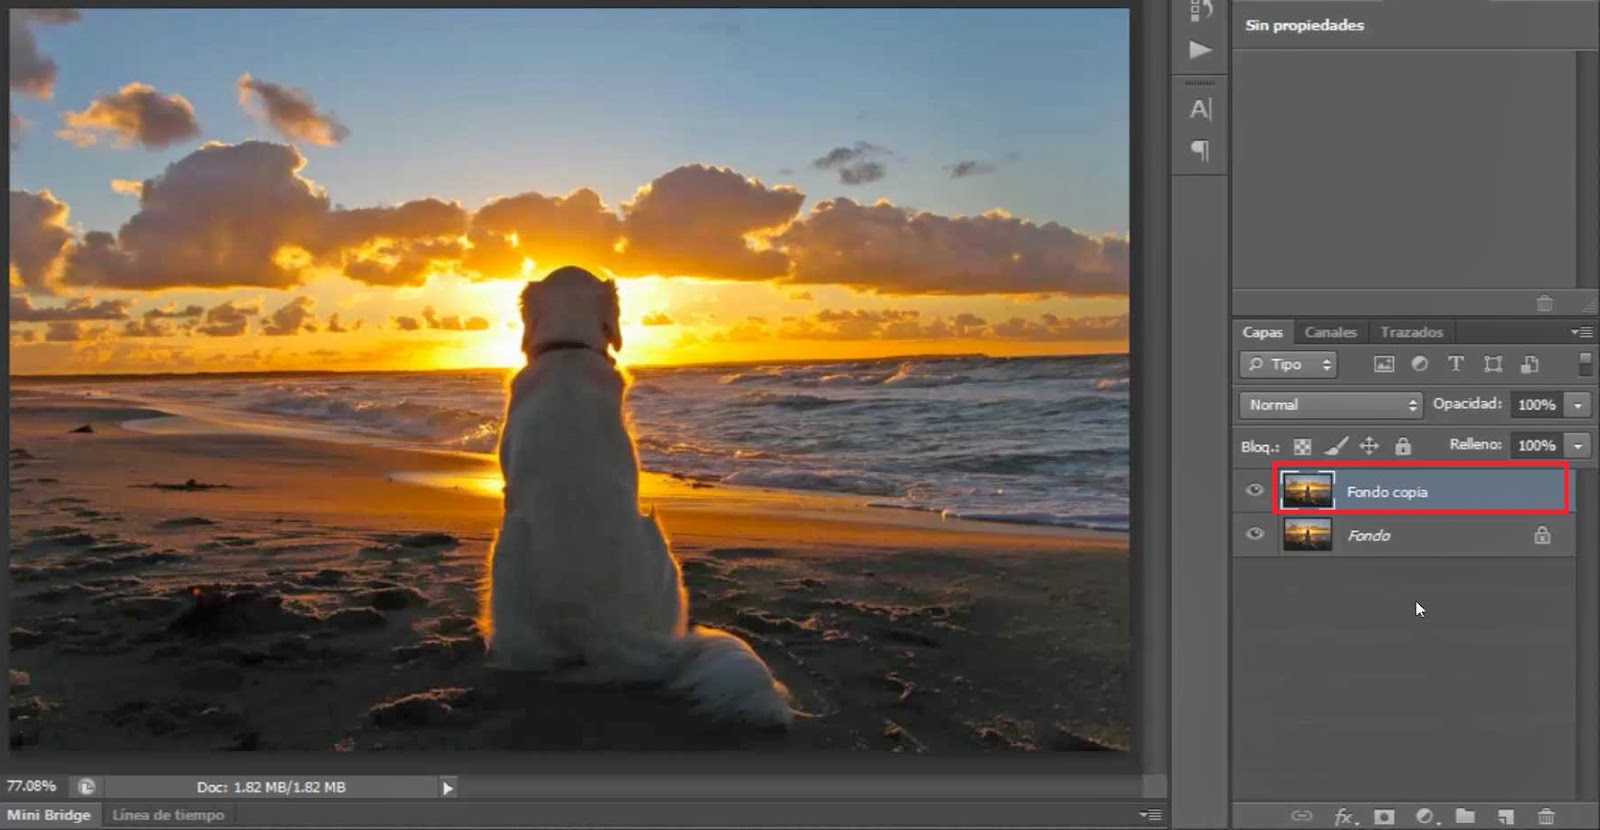The image size is (1600, 830).
Task: Click the Properties panel vertical scrollbar
Action: [1586, 168]
